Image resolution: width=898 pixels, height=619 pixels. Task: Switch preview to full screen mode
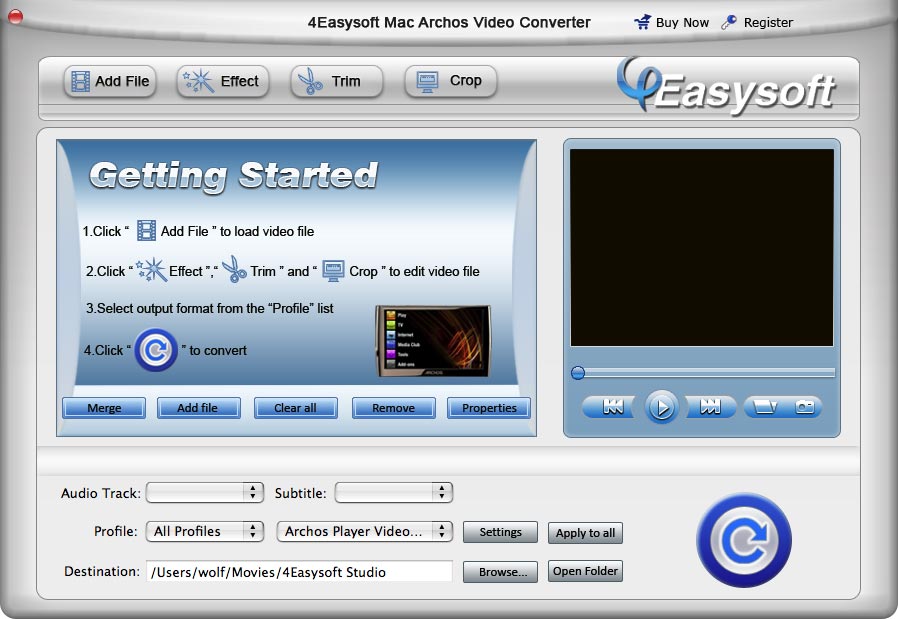[x=764, y=407]
